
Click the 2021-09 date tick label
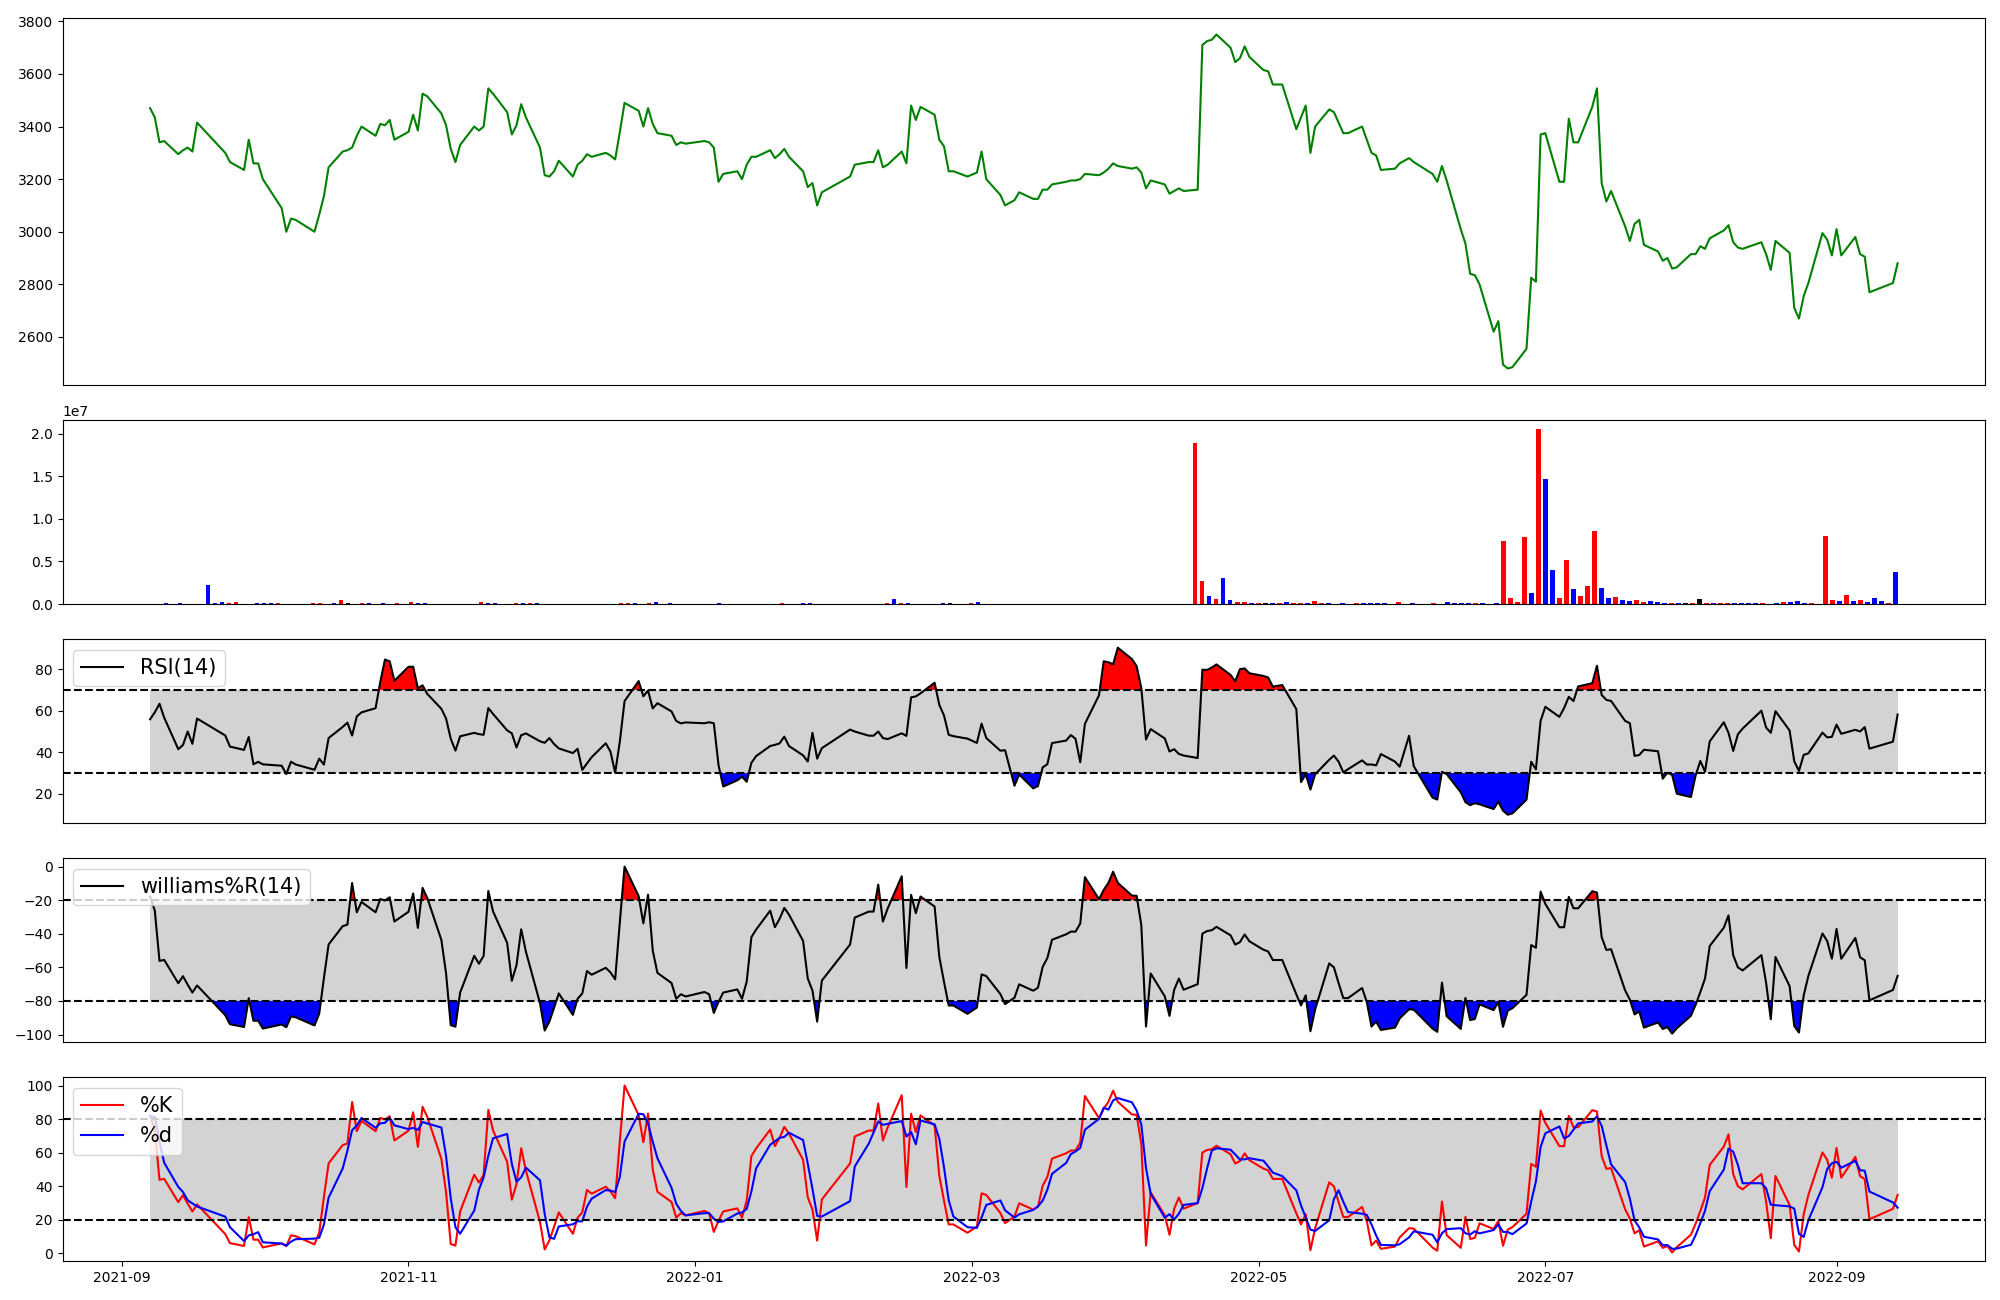[x=122, y=1277]
